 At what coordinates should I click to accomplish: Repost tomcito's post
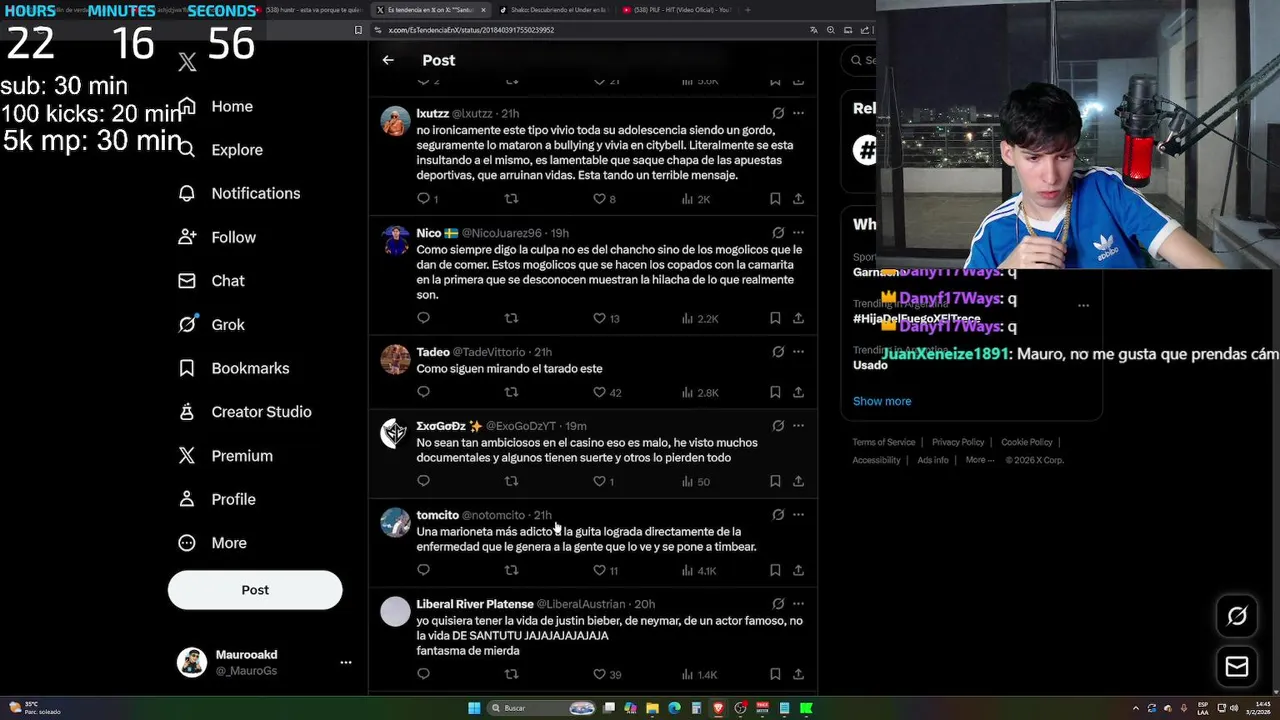tap(511, 570)
